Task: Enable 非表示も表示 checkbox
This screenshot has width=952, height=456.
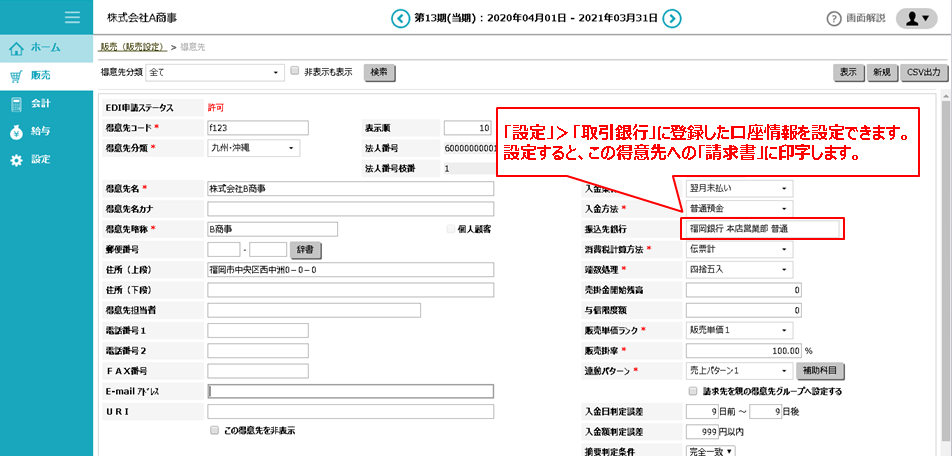Action: tap(294, 71)
